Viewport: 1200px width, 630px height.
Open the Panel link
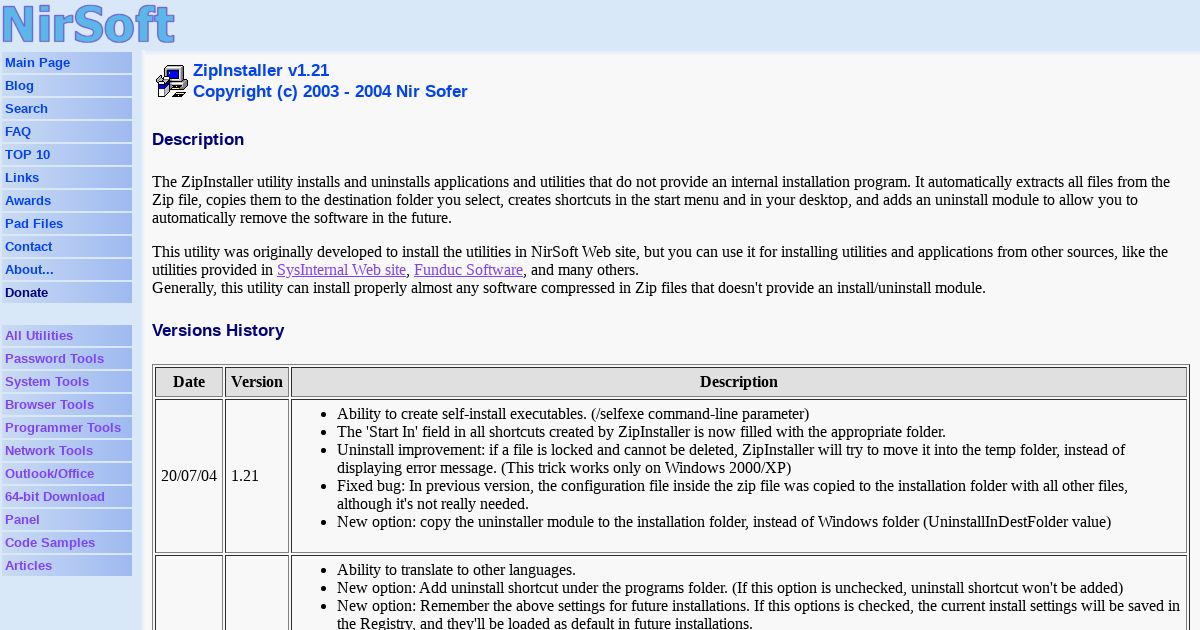coord(67,520)
